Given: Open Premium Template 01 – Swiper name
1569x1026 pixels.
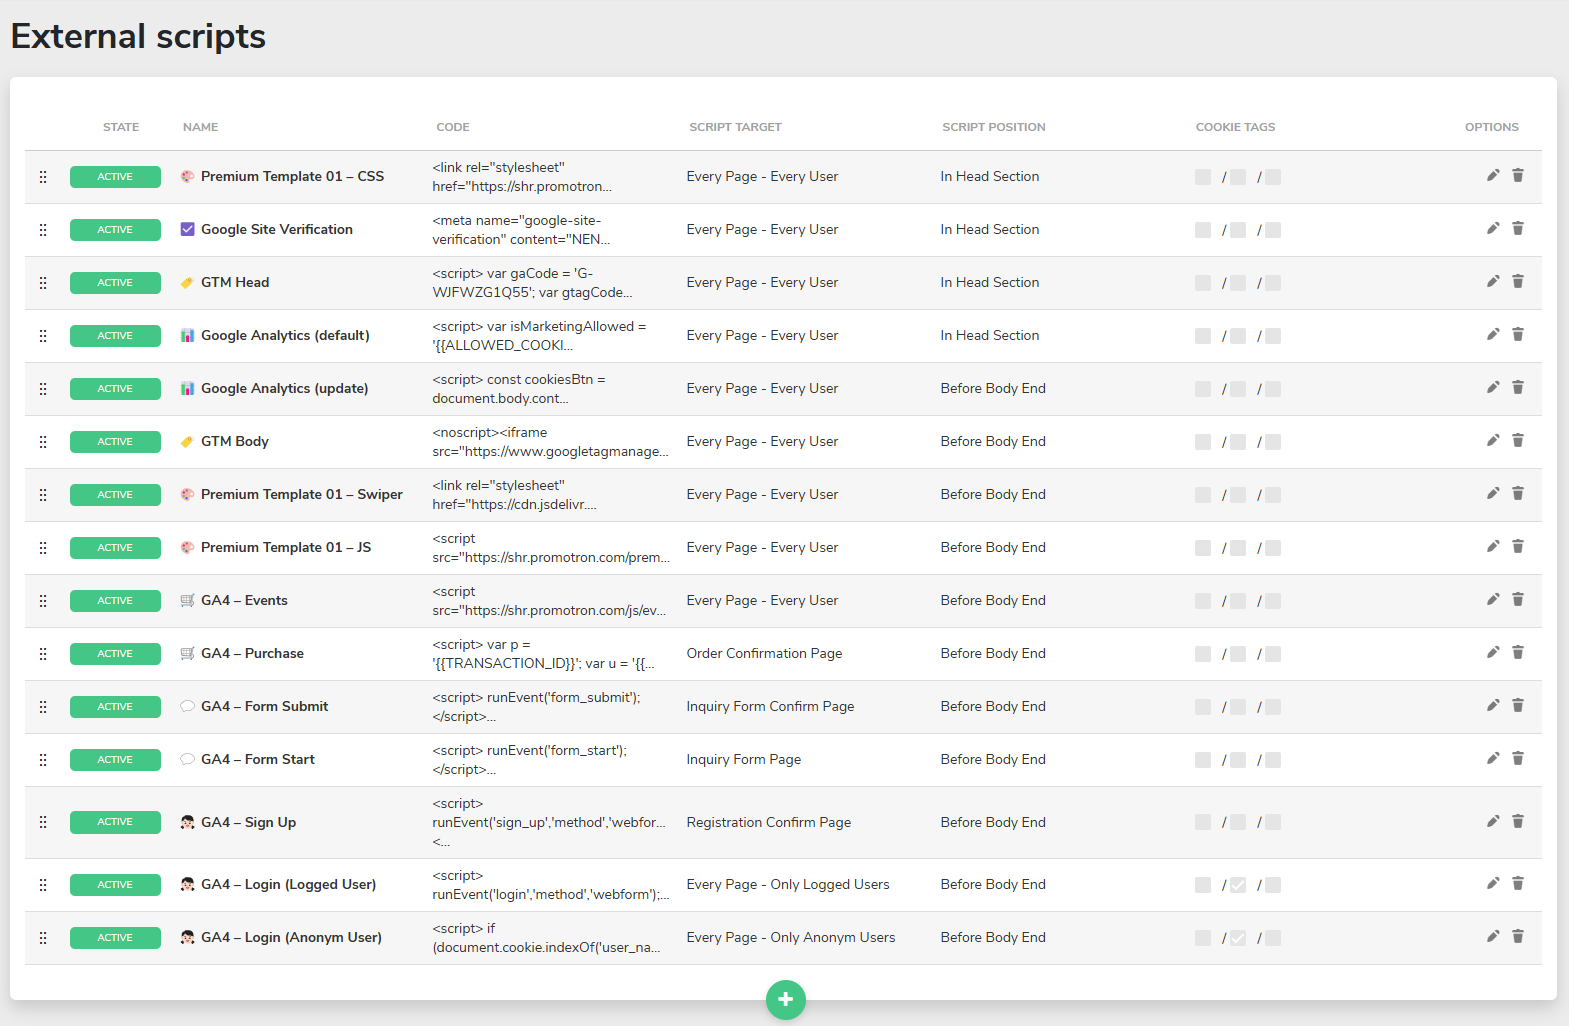Looking at the screenshot, I should tap(302, 494).
